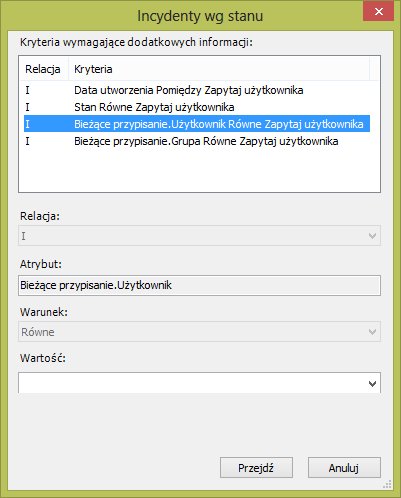Open the Wartość dropdown arrow
The width and height of the screenshot is (401, 498).
pyautogui.click(x=372, y=384)
